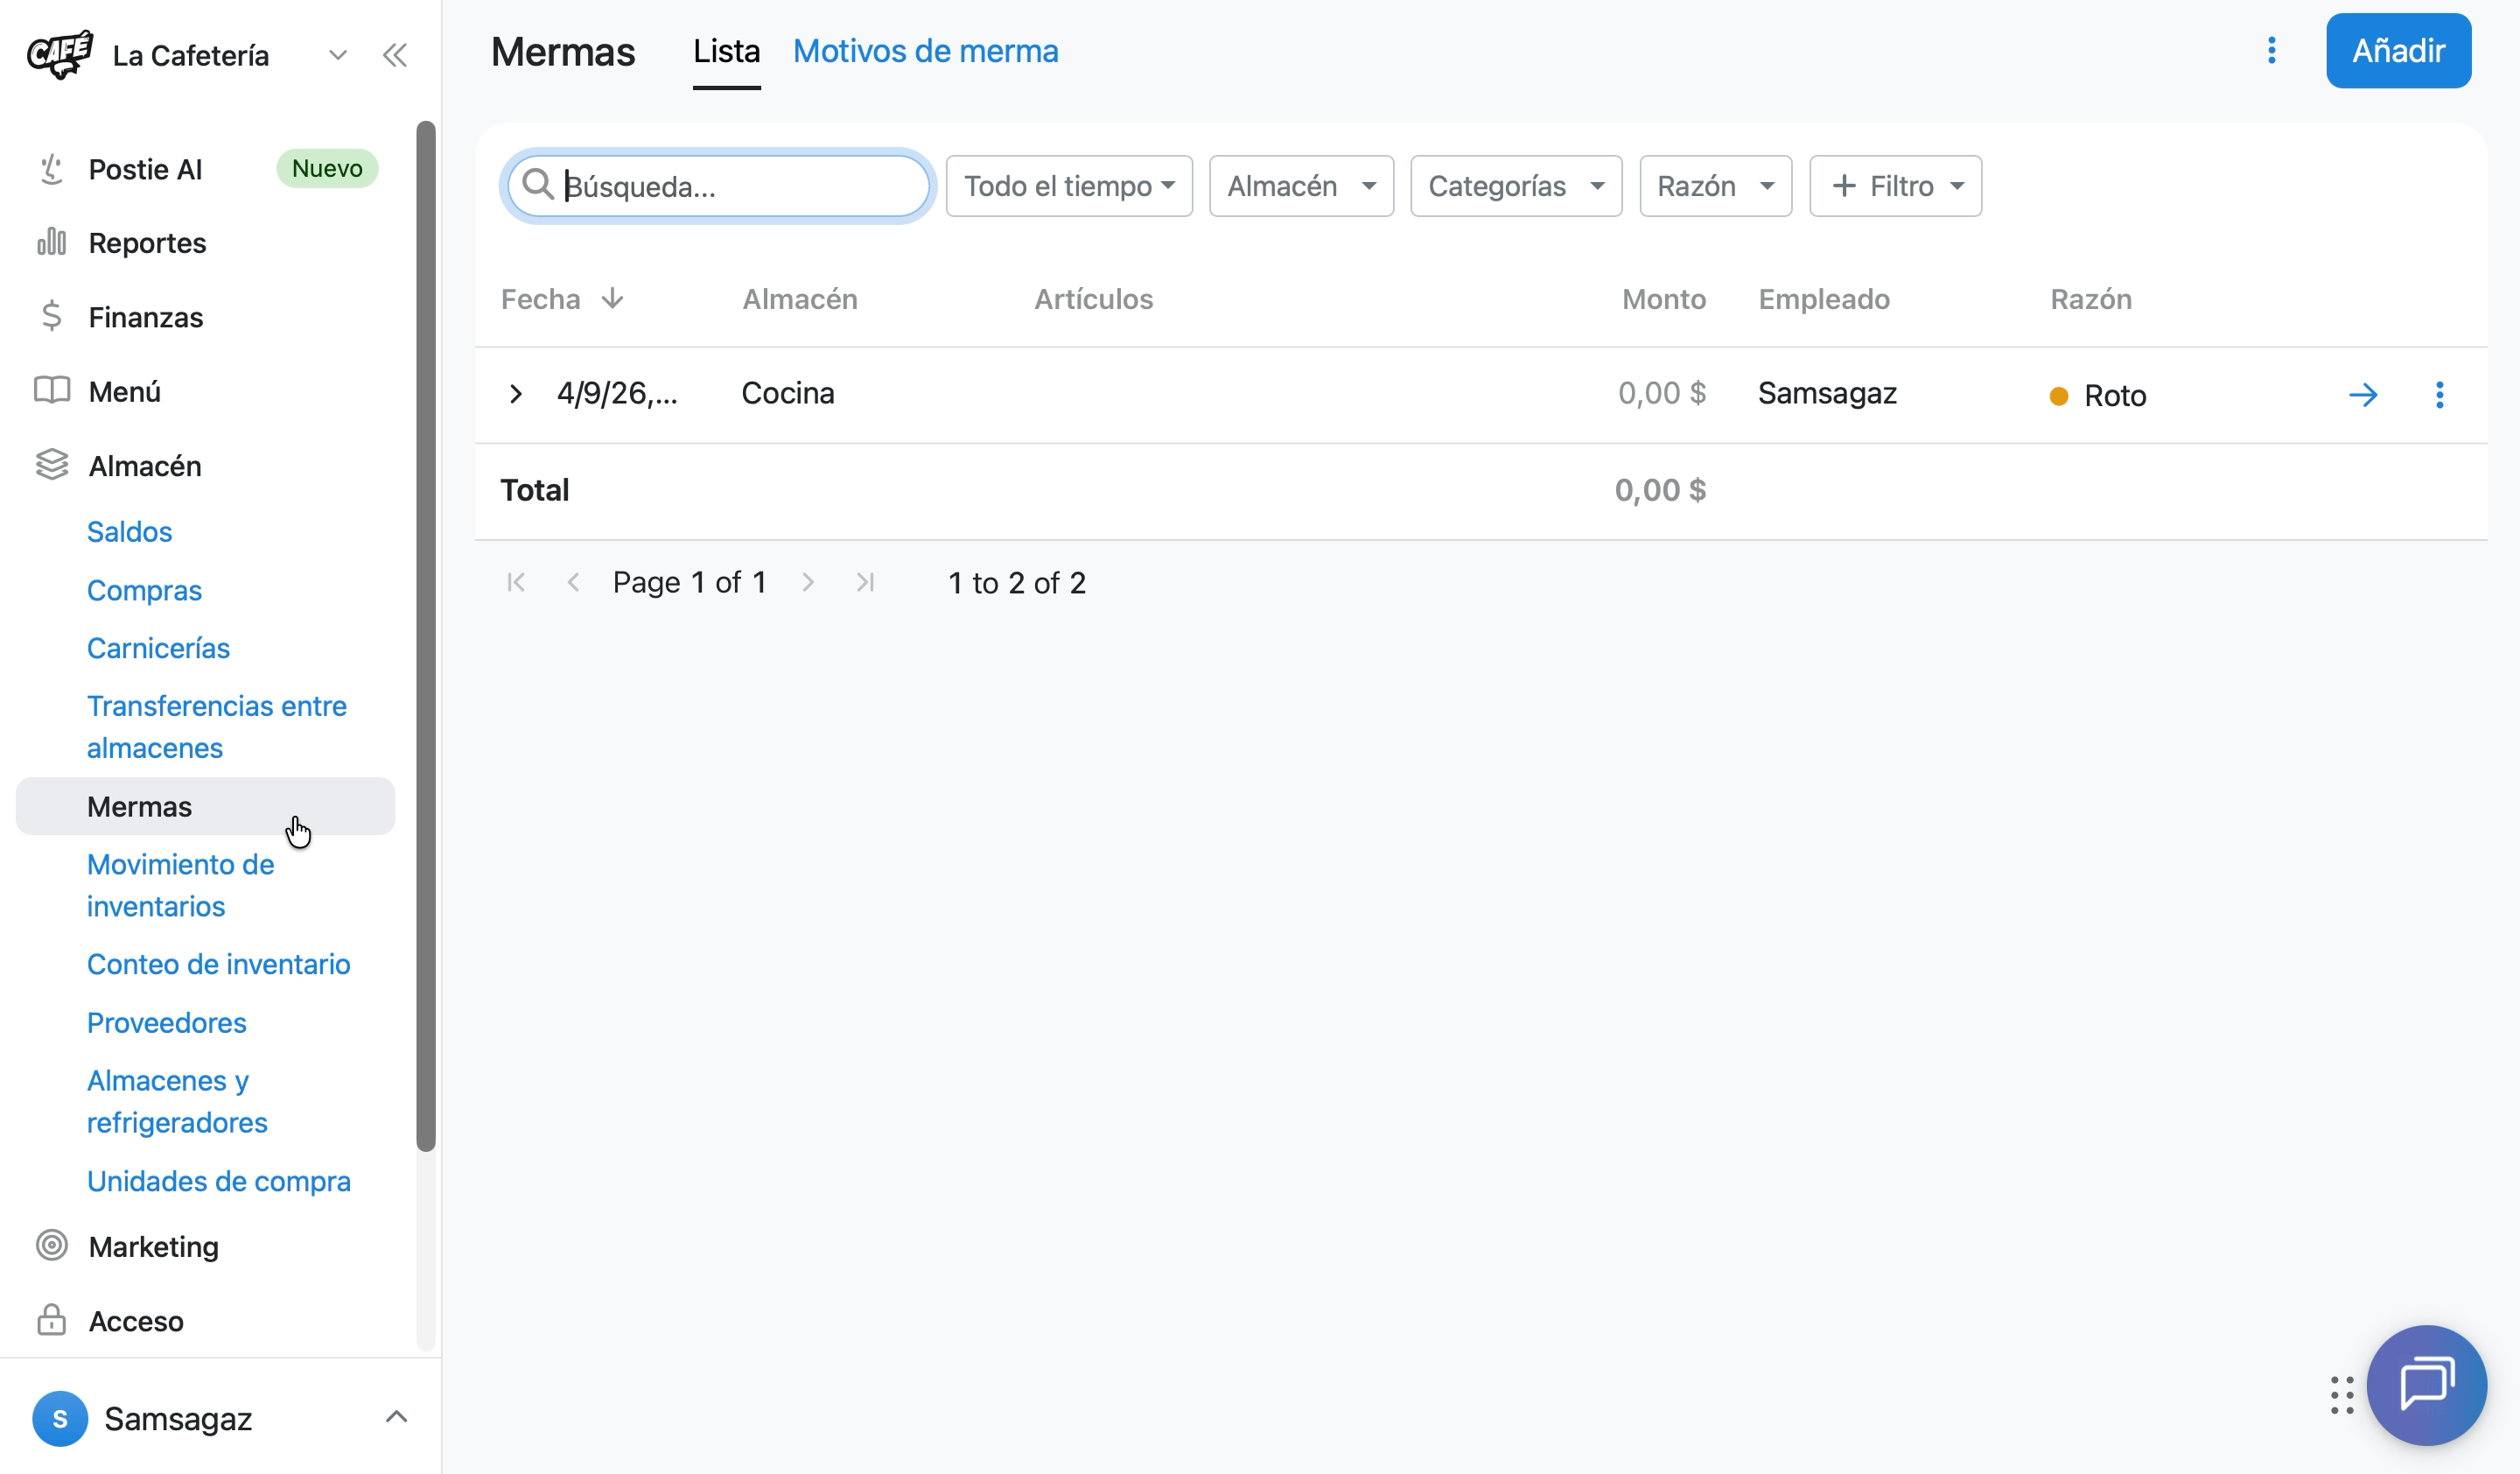Click the Búsqueda search field
This screenshot has width=2520, height=1474.
point(718,186)
